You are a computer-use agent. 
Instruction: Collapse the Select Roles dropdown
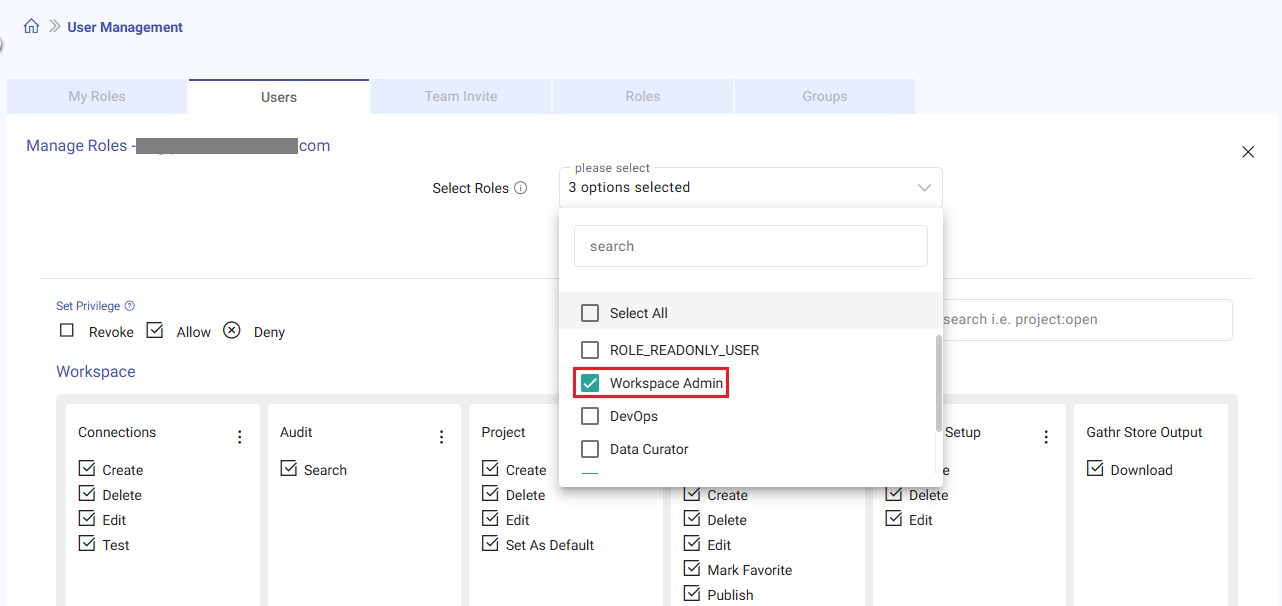coord(923,188)
